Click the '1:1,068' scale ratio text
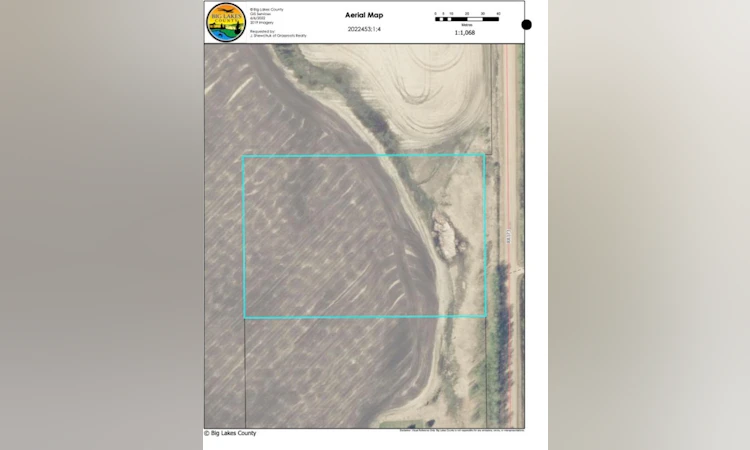The height and width of the screenshot is (450, 750). 465,33
